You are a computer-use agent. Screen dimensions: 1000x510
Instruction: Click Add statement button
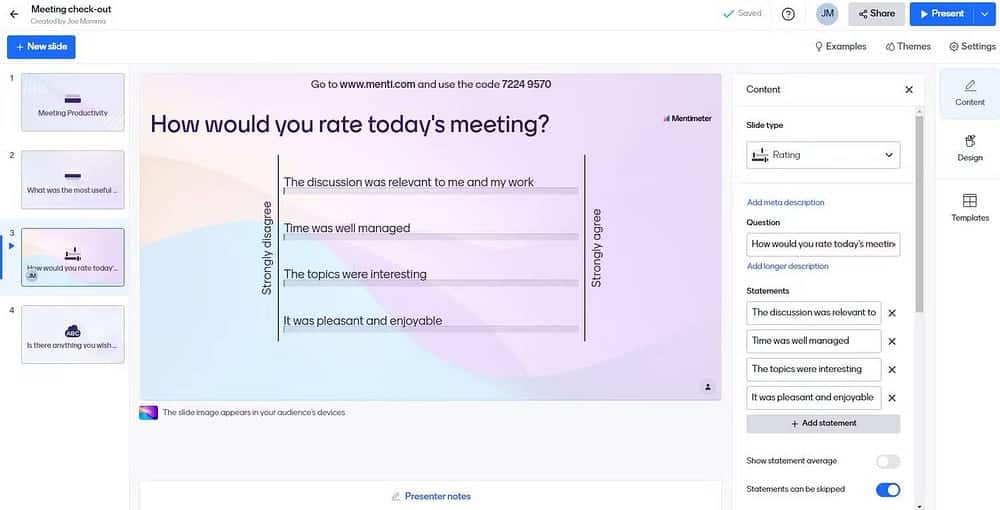point(823,424)
